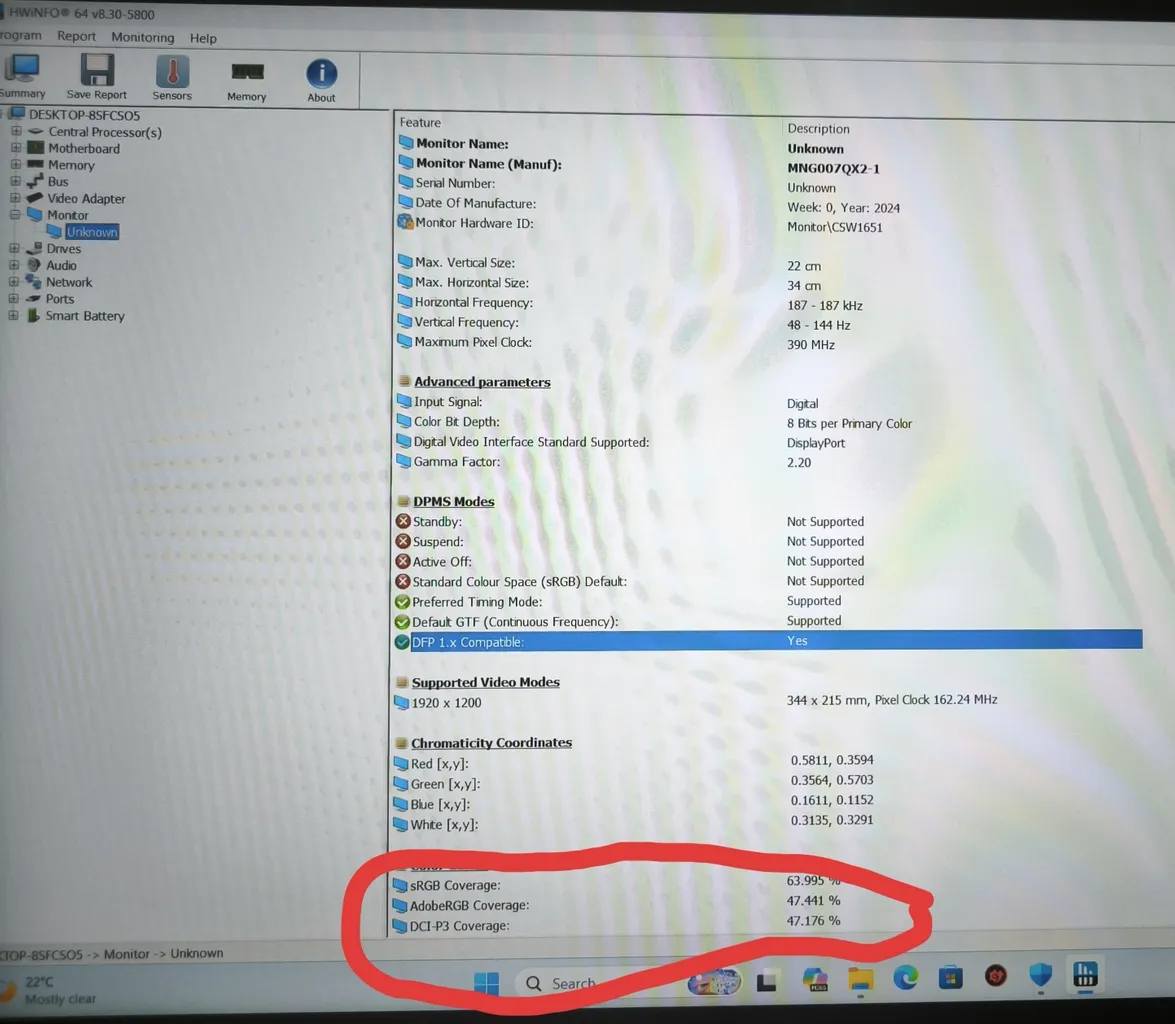Screen dimensions: 1175x1024
Task: Open the Sensors thermometer icon
Action: [x=172, y=74]
